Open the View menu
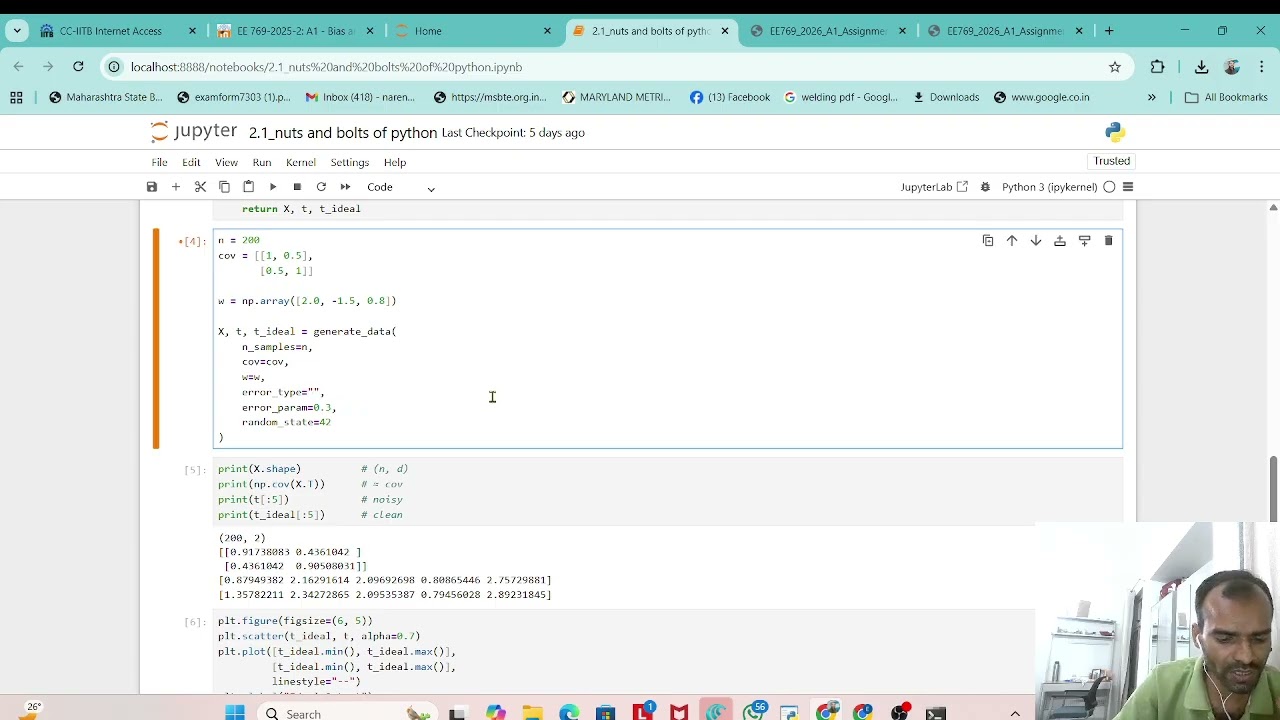The image size is (1280, 720). [226, 162]
